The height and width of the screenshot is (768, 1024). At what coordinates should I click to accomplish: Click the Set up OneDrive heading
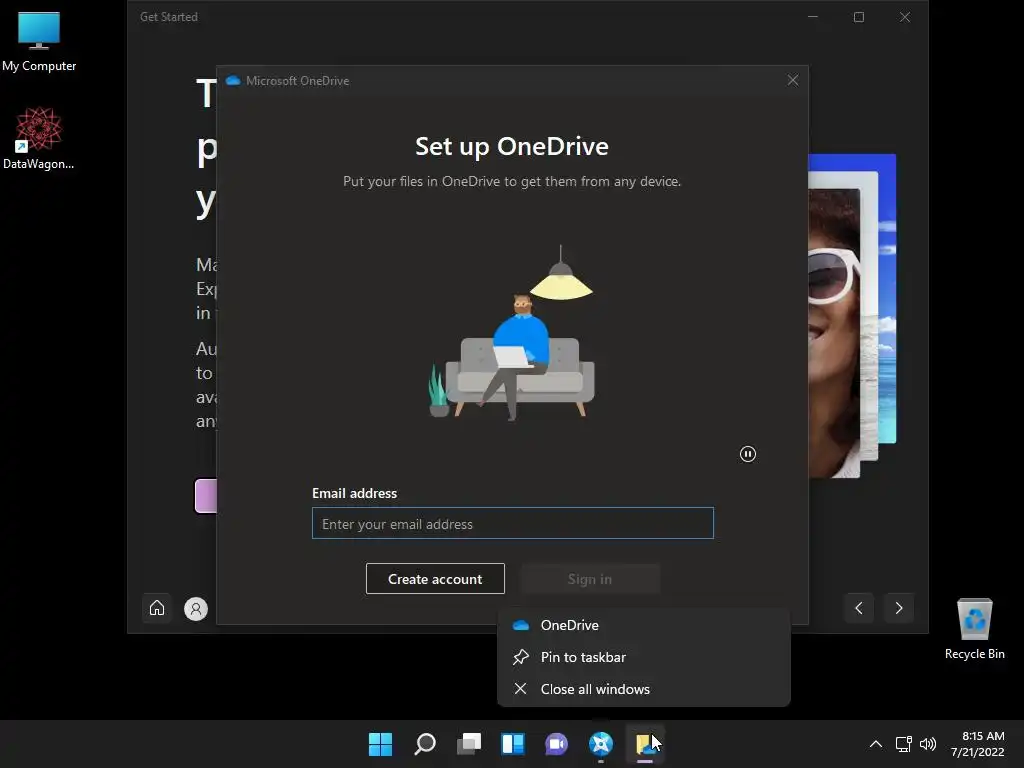pos(512,146)
